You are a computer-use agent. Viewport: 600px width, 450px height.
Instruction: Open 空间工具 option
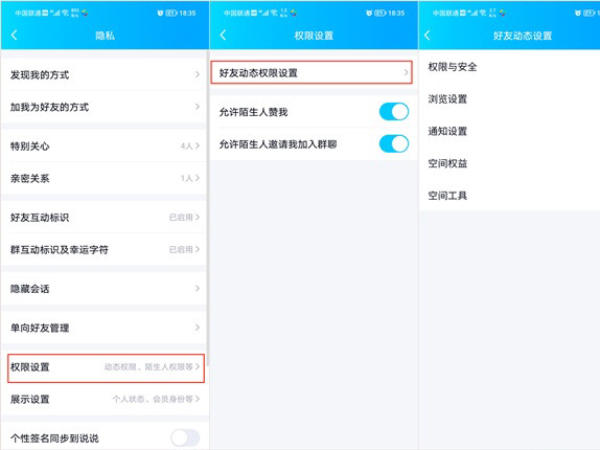(448, 195)
